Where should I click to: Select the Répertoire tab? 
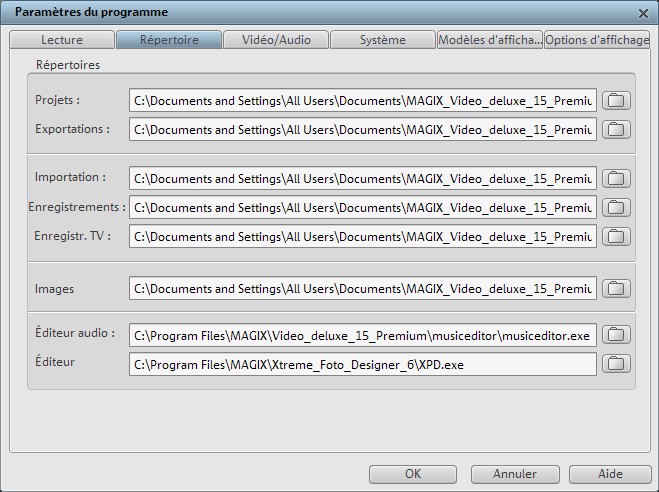(169, 39)
